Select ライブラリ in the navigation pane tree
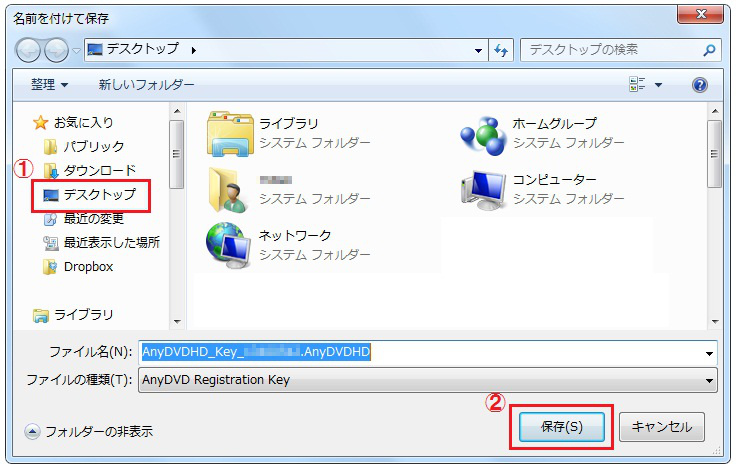Image resolution: width=737 pixels, height=469 pixels. (x=84, y=315)
